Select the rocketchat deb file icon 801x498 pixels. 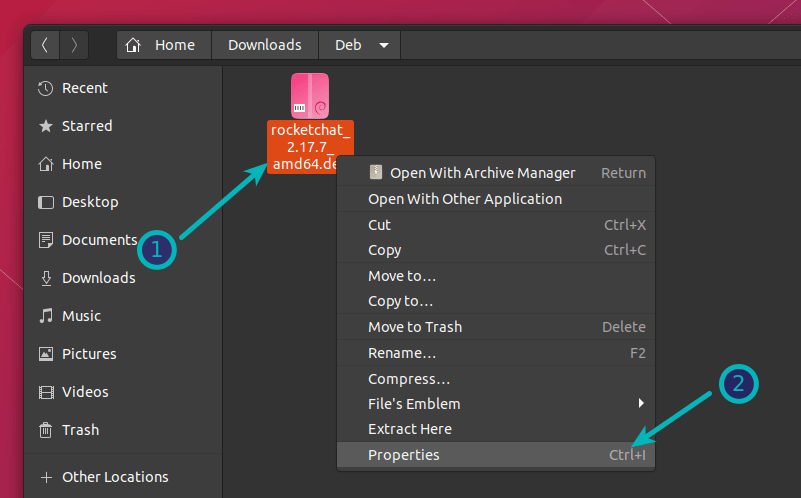click(309, 96)
